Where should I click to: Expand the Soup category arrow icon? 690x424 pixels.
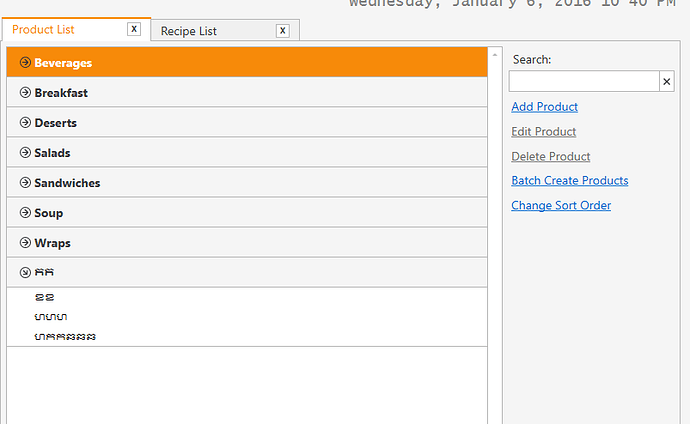click(x=25, y=212)
